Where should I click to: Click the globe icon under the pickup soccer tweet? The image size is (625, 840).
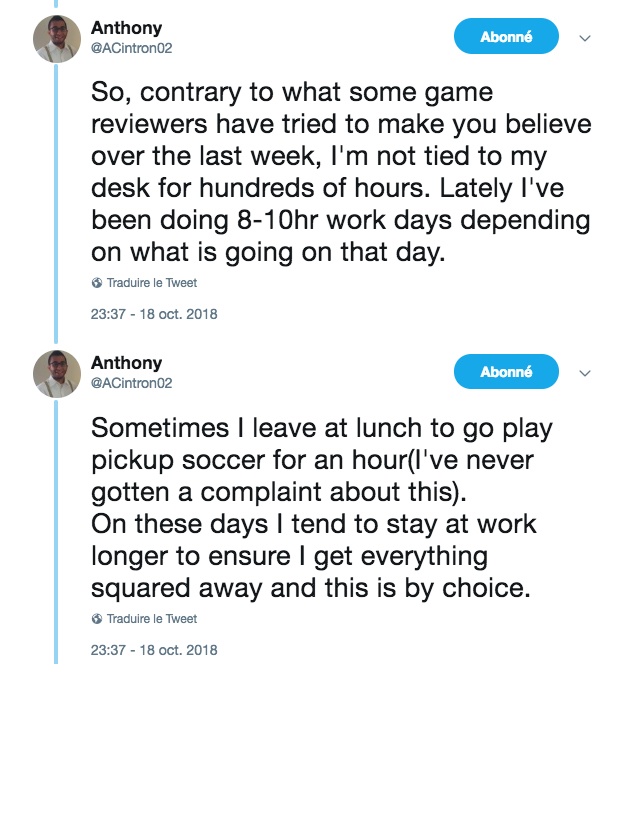point(96,619)
